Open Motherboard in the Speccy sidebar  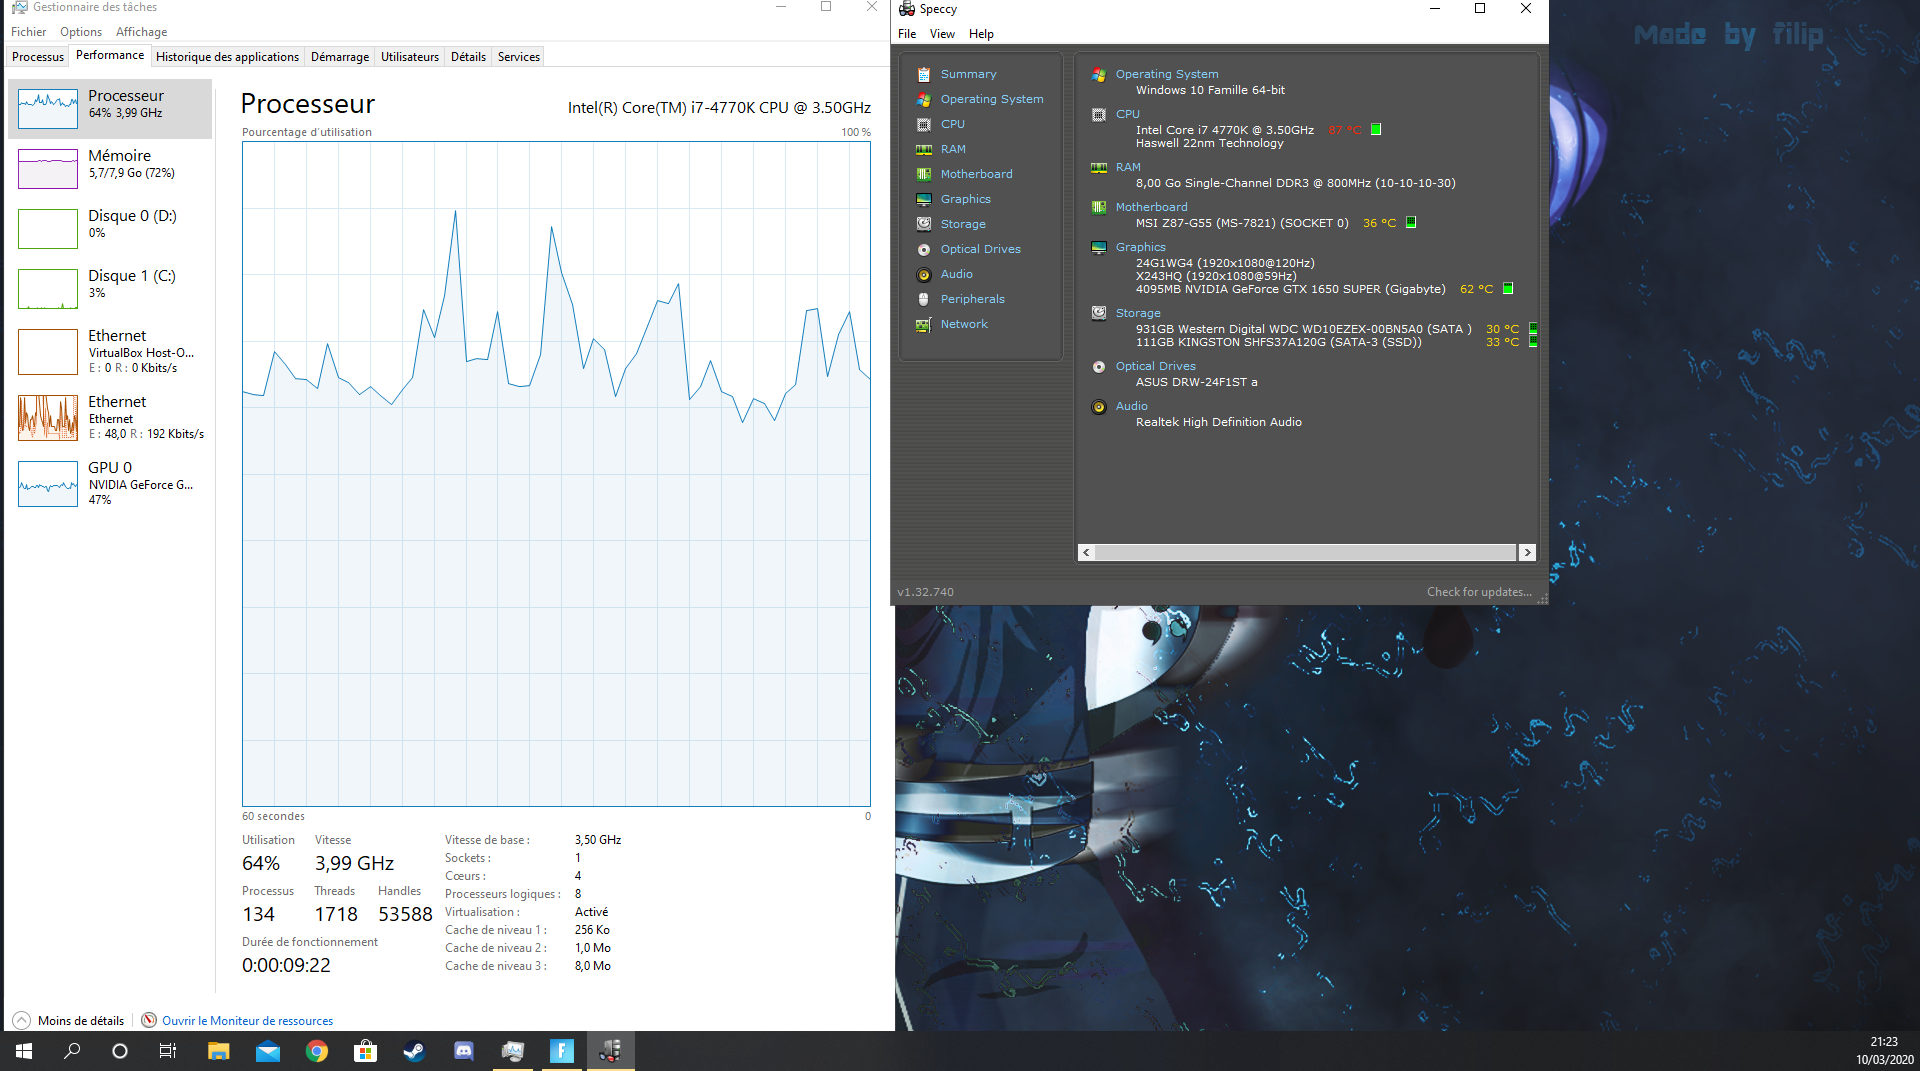976,174
